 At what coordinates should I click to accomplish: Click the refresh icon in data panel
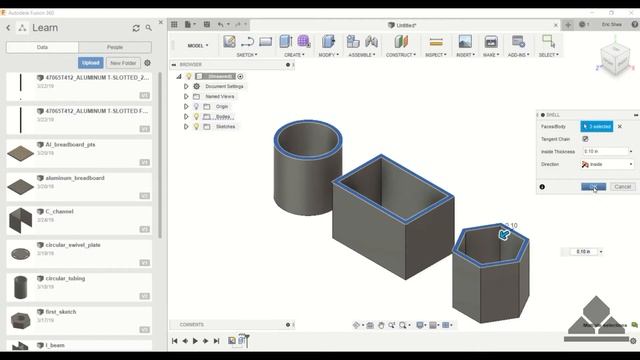(x=136, y=28)
